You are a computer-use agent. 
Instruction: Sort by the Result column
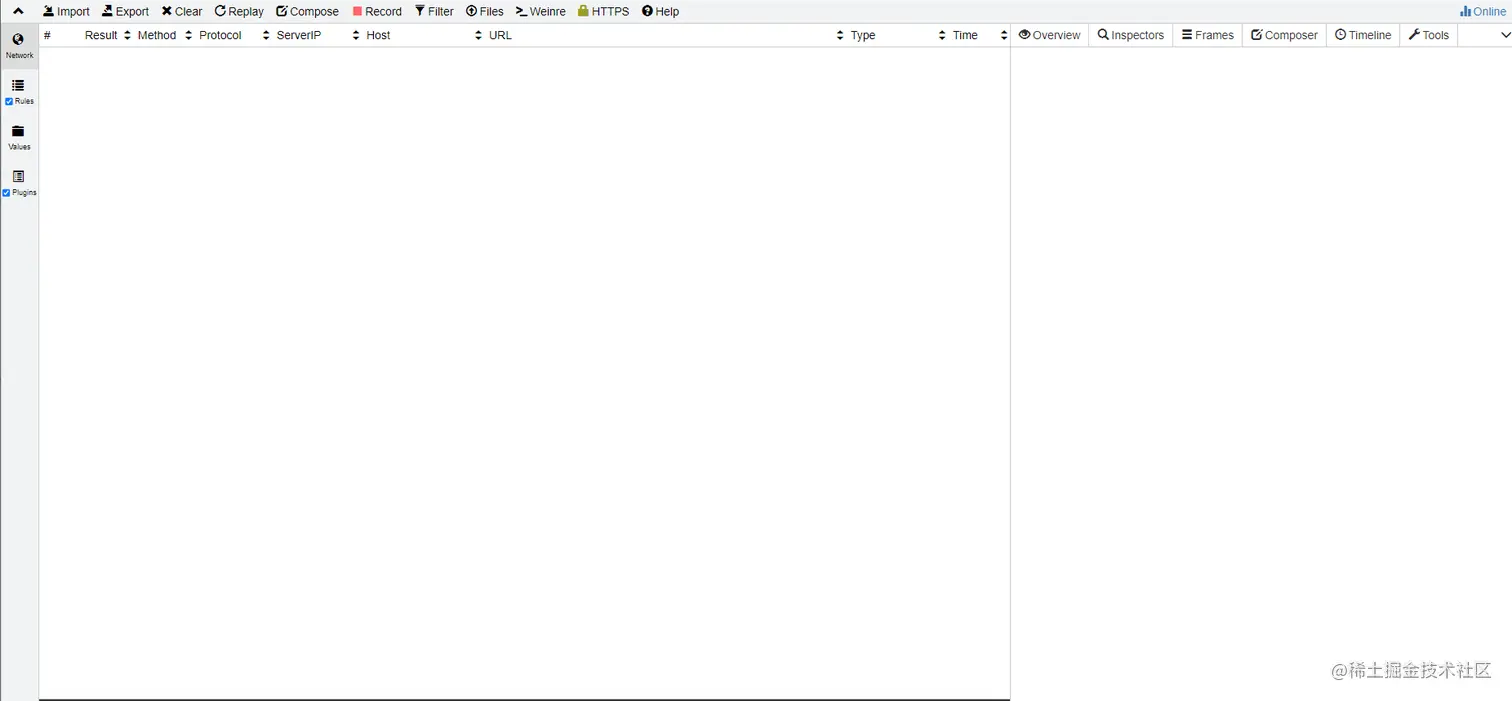pyautogui.click(x=107, y=35)
